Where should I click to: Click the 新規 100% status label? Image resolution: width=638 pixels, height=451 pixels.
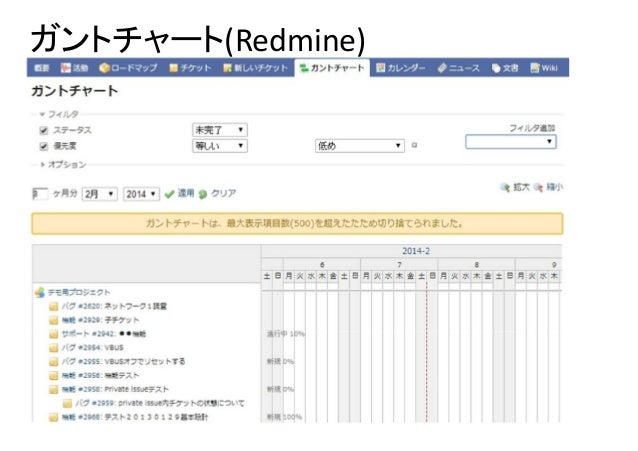(284, 417)
